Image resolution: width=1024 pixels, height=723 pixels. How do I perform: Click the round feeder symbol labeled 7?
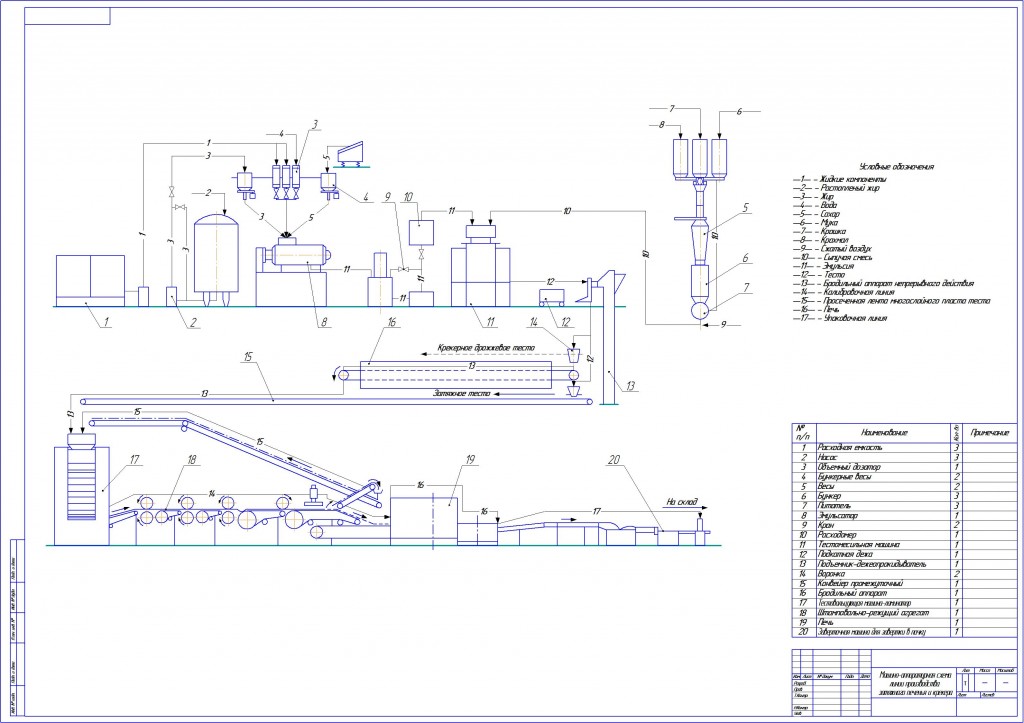point(703,310)
